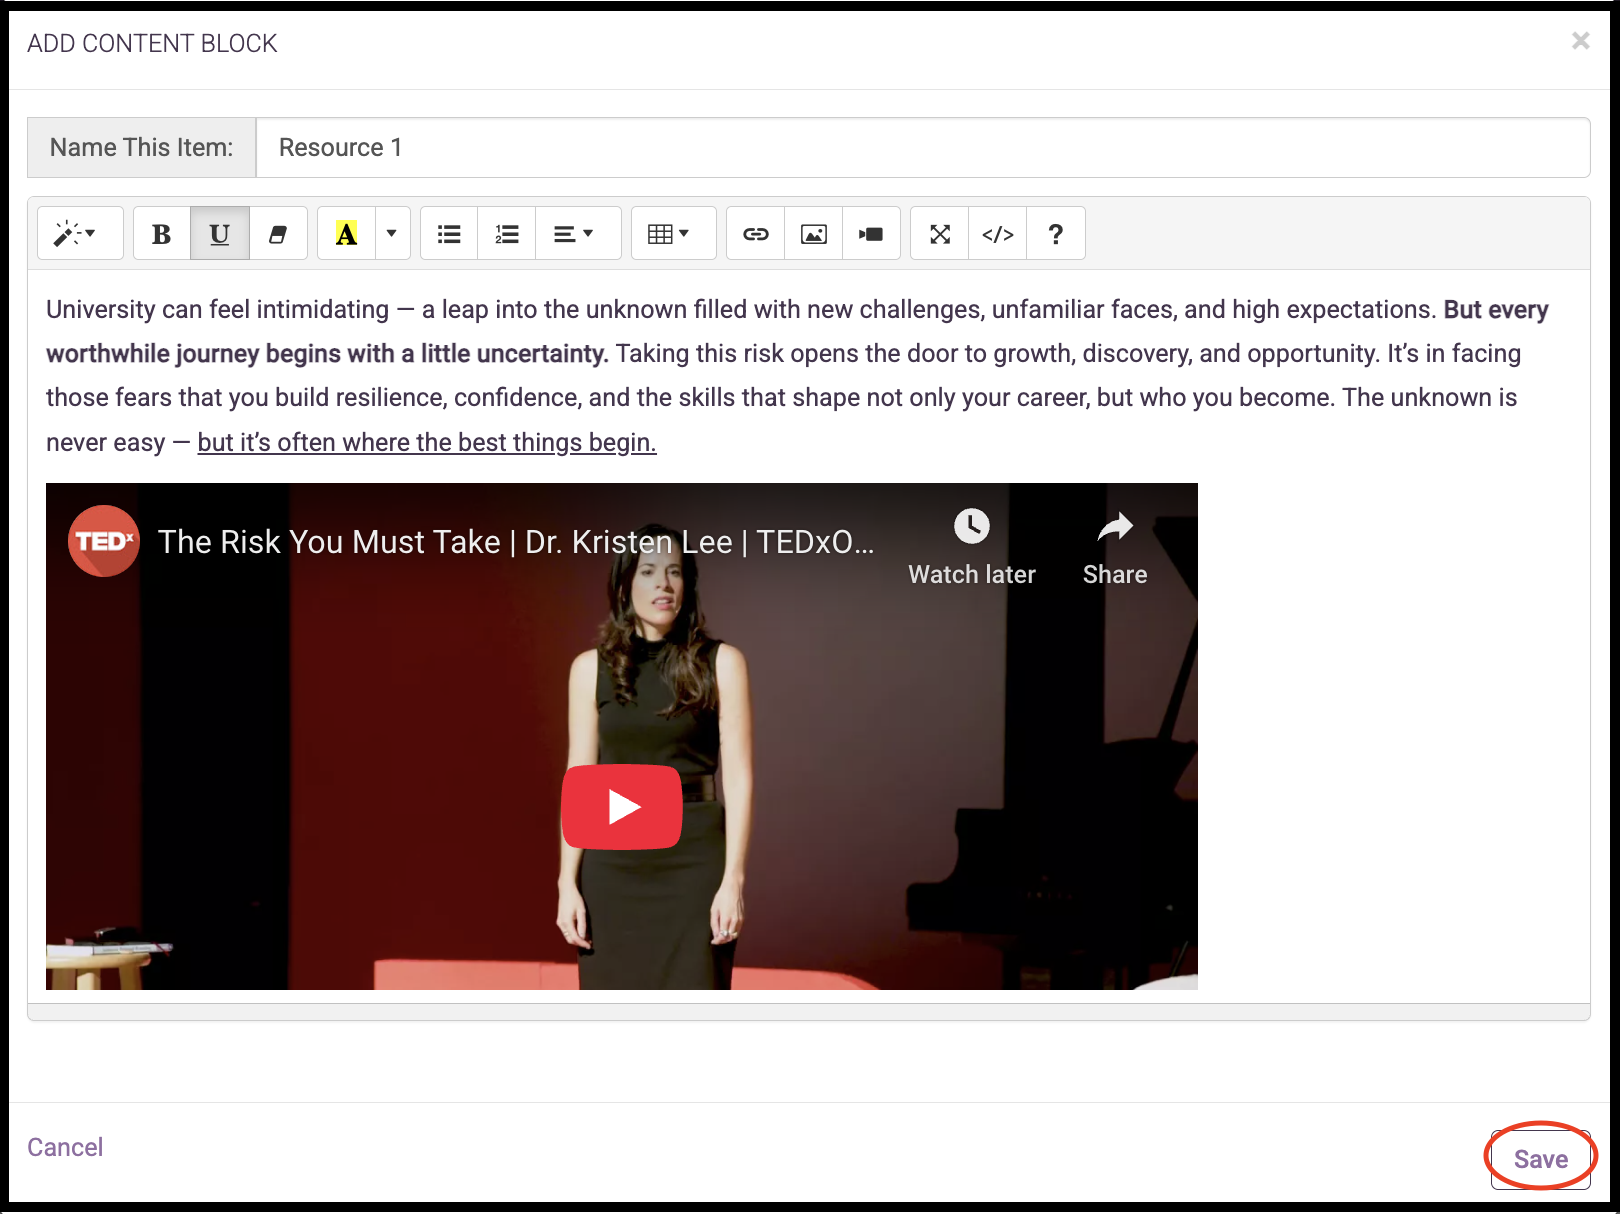
Task: Apply the yellow highlight color A button
Action: coord(346,234)
